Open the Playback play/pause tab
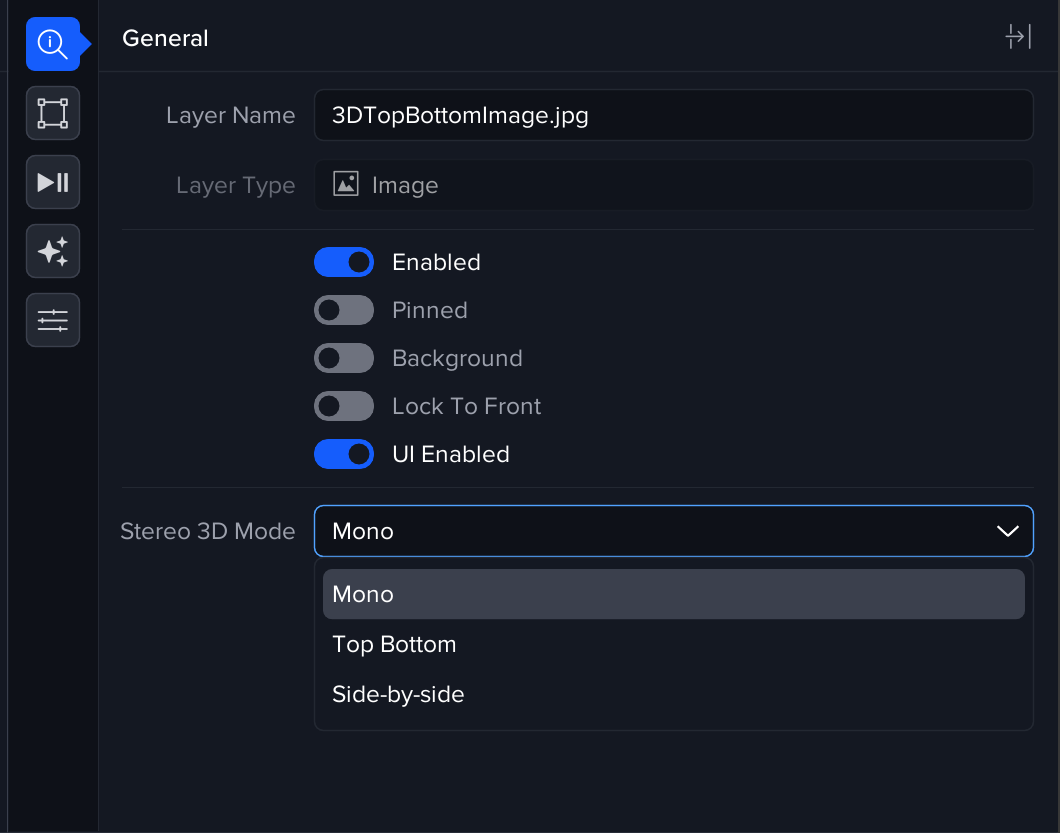Image resolution: width=1060 pixels, height=833 pixels. pyautogui.click(x=52, y=182)
